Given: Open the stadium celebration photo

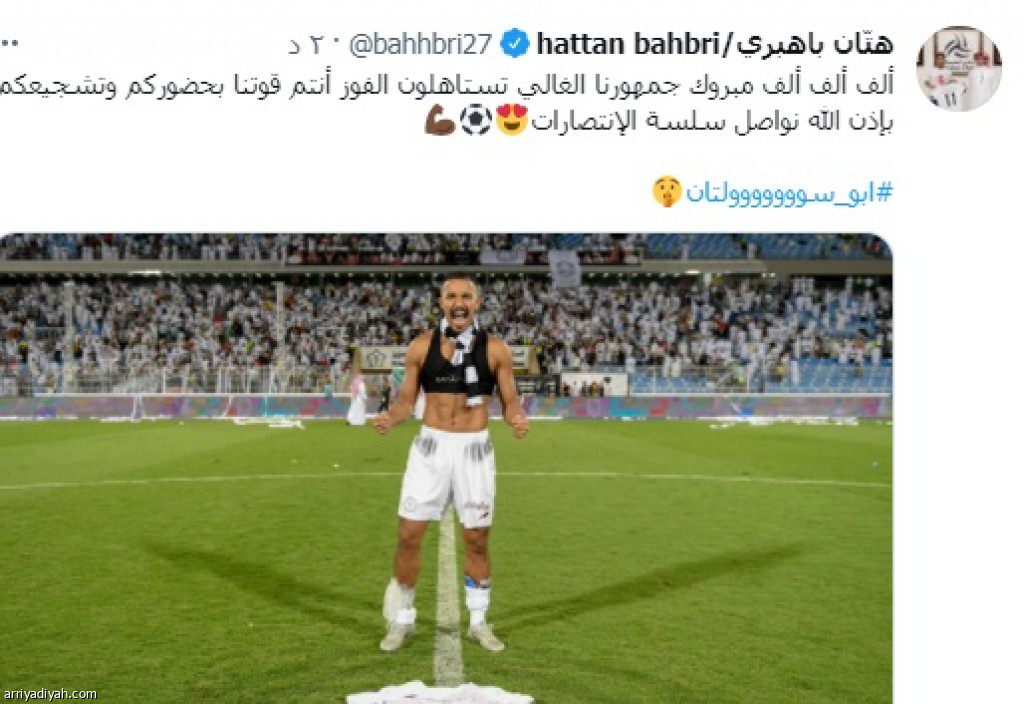Looking at the screenshot, I should pyautogui.click(x=446, y=468).
